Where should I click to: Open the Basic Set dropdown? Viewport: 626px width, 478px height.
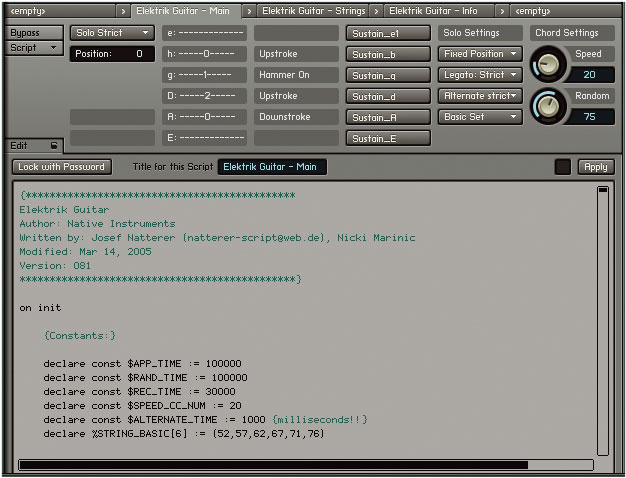[x=480, y=117]
